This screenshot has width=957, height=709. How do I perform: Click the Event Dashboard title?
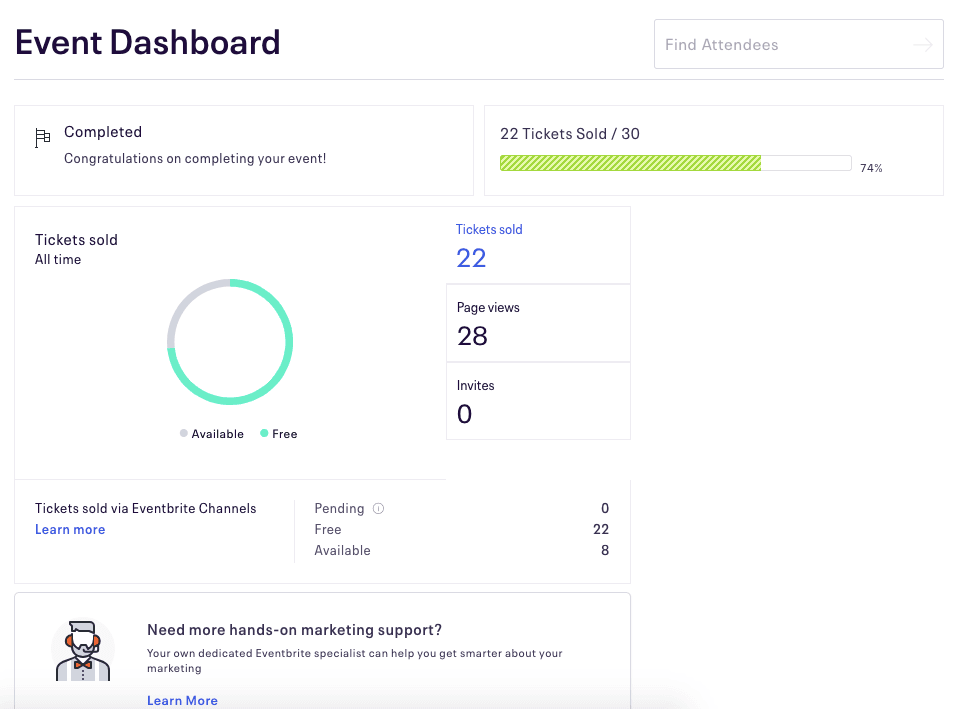click(x=148, y=43)
